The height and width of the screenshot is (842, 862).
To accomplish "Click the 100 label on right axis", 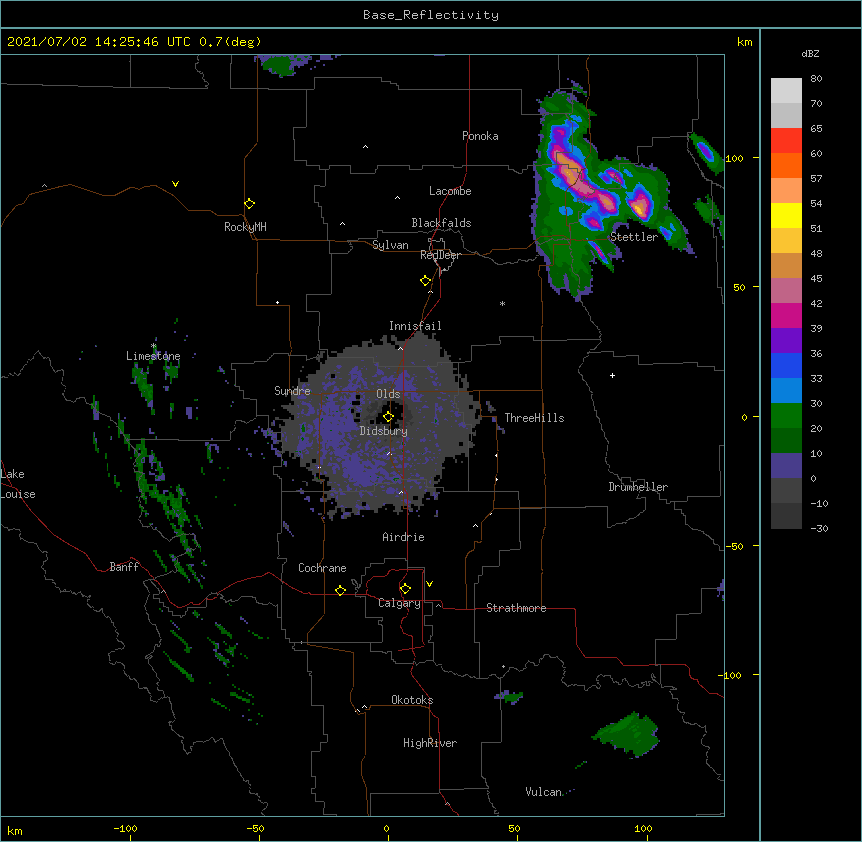I will (734, 158).
